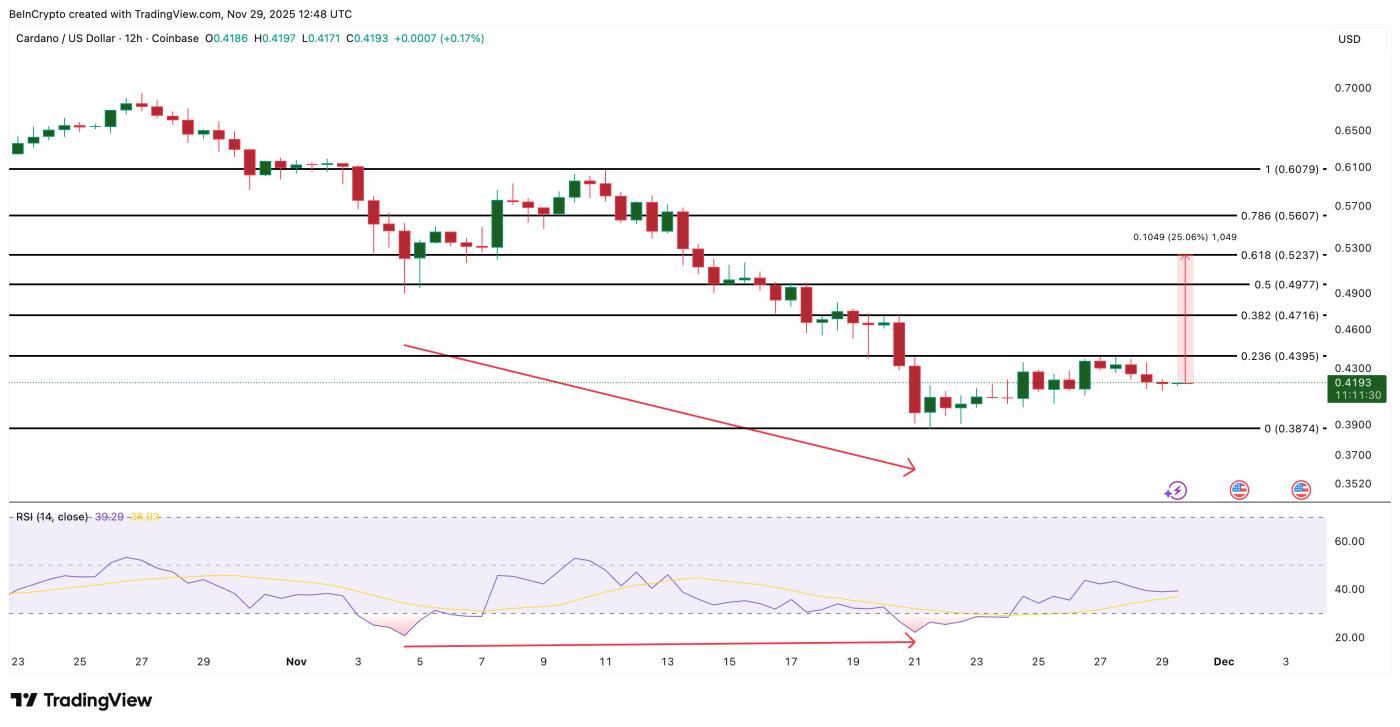Click the Cardano / US Dollar symbol title

[67, 38]
